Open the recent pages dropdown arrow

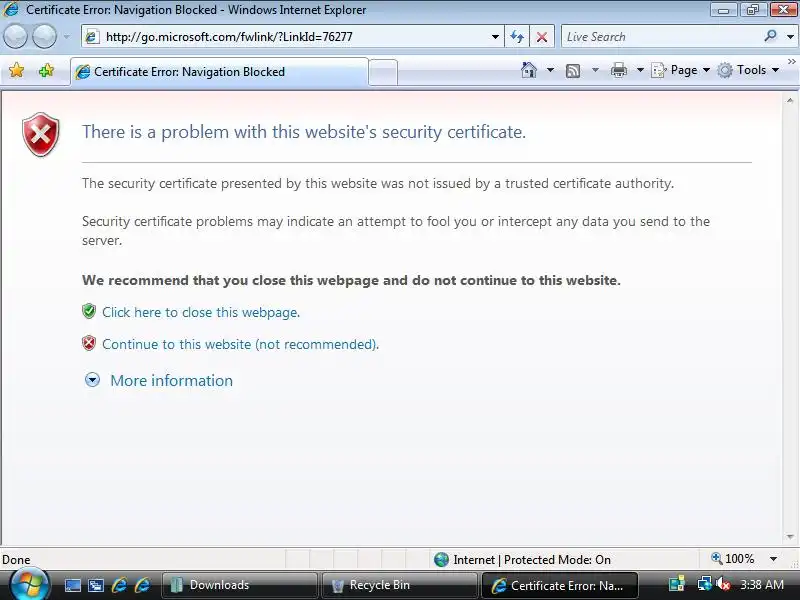click(67, 37)
